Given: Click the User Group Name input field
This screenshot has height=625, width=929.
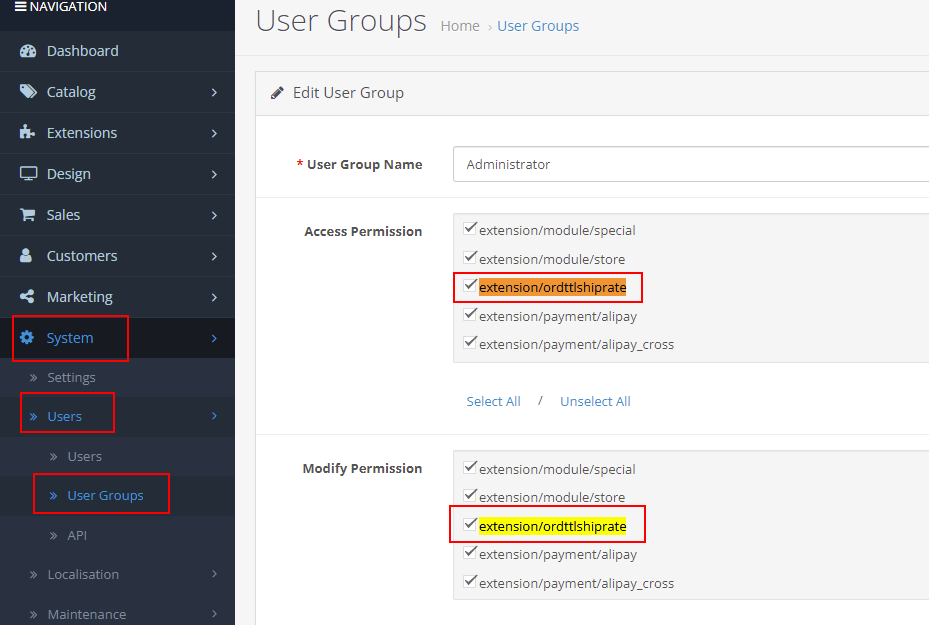Looking at the screenshot, I should pos(690,164).
